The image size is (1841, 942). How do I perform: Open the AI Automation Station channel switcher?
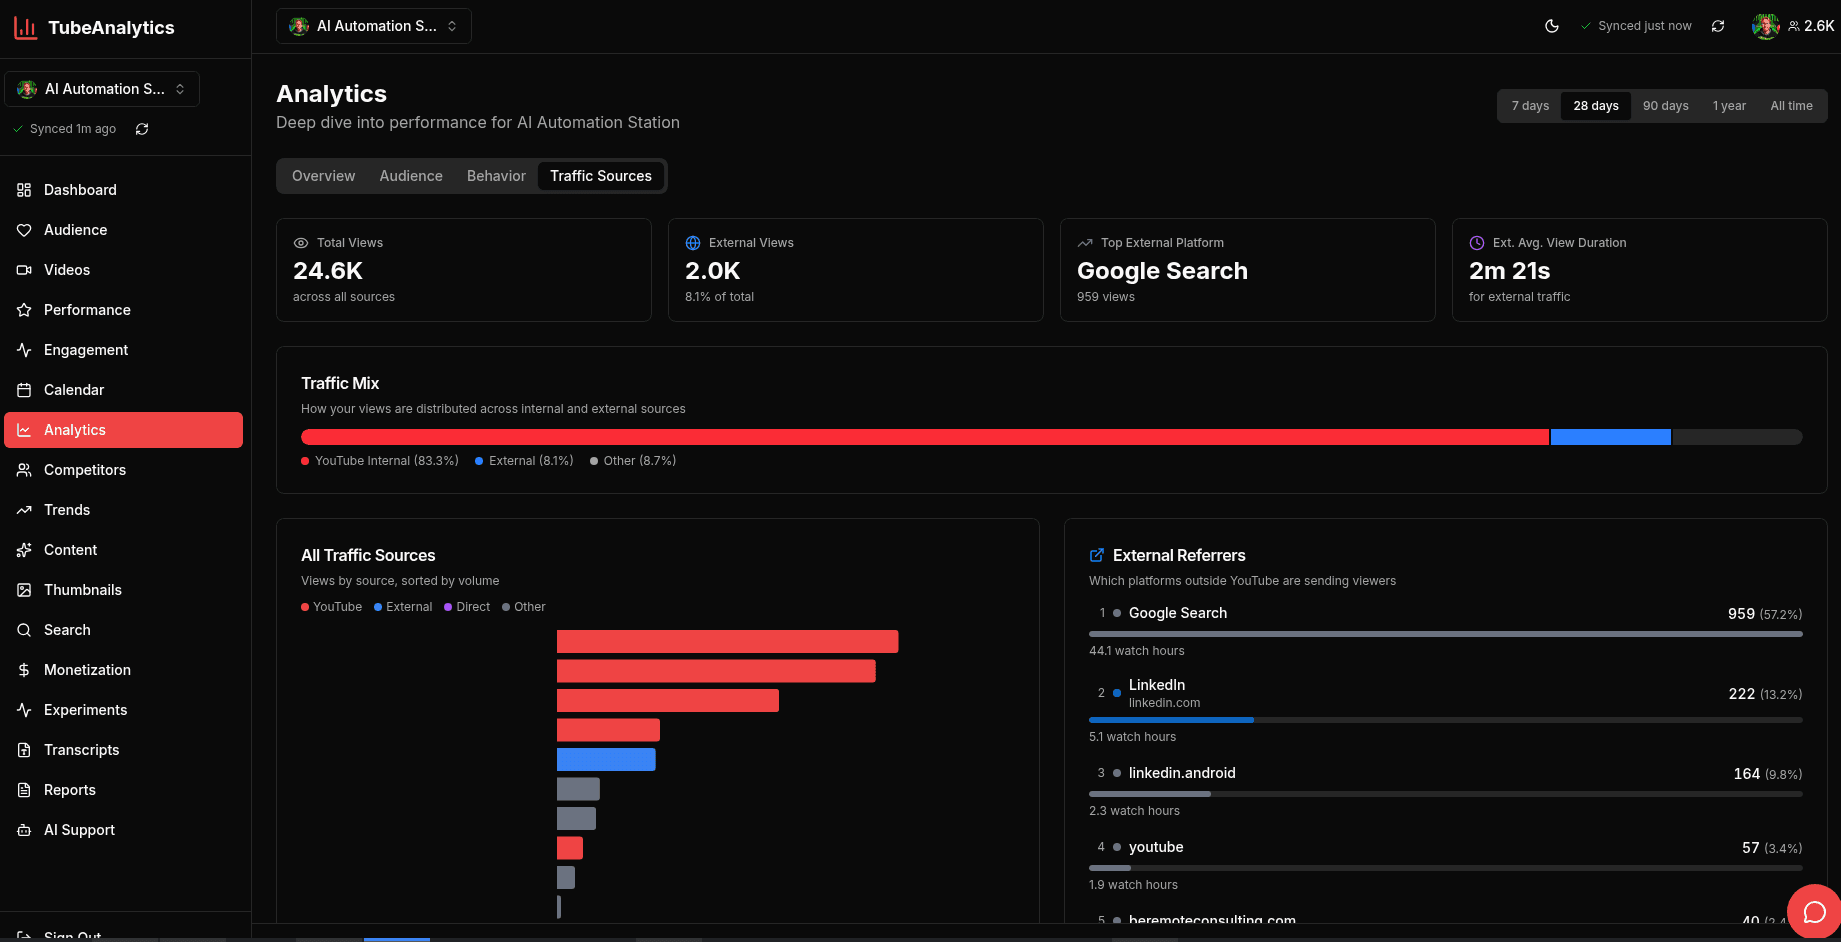click(373, 25)
